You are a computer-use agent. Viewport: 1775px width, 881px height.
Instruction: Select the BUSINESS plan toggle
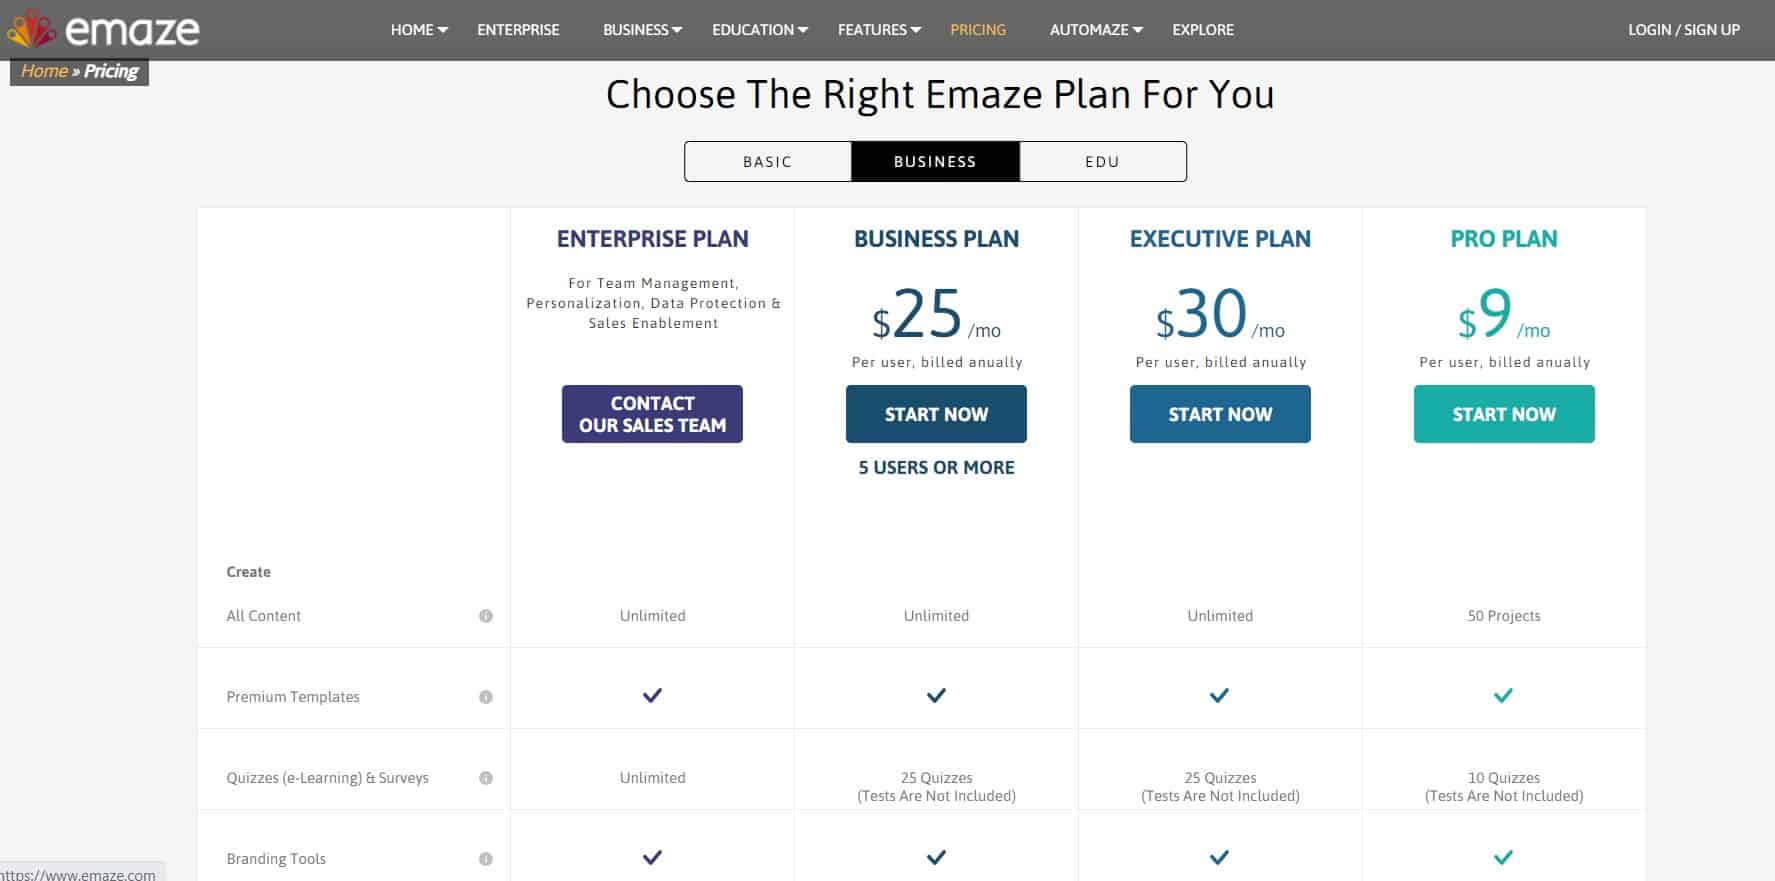pyautogui.click(x=935, y=161)
